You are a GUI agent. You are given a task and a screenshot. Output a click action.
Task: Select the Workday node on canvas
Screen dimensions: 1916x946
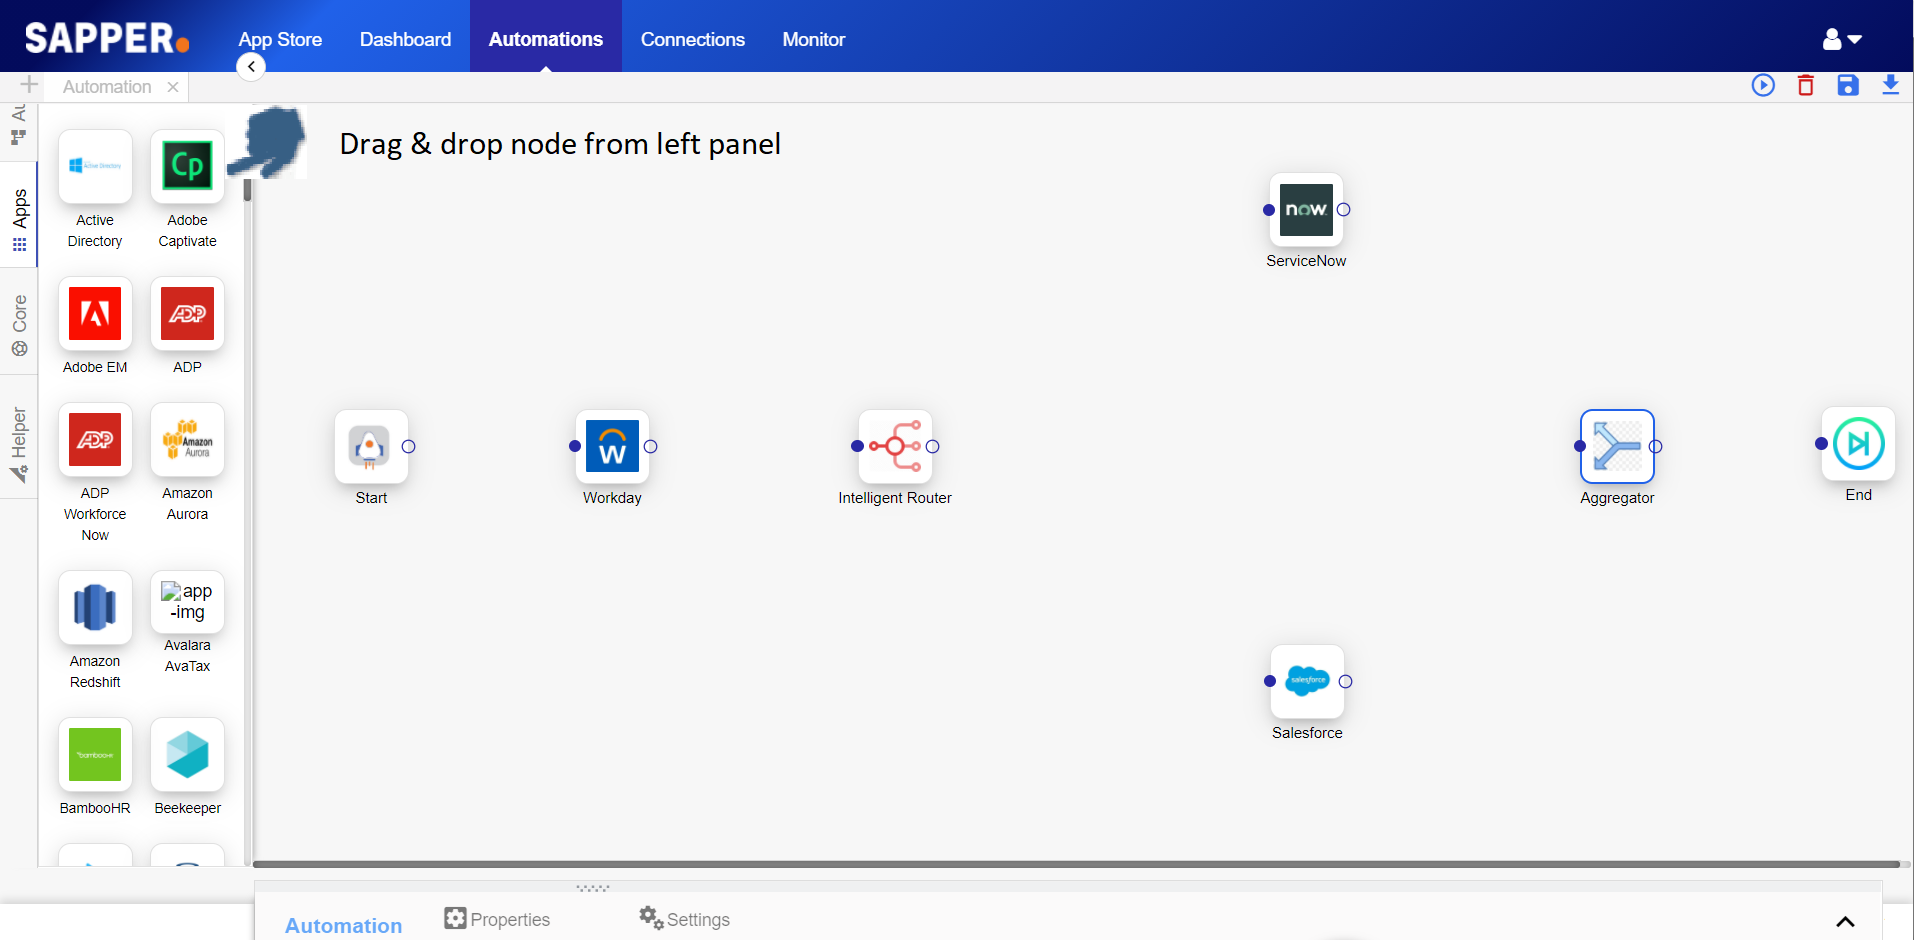click(x=612, y=447)
